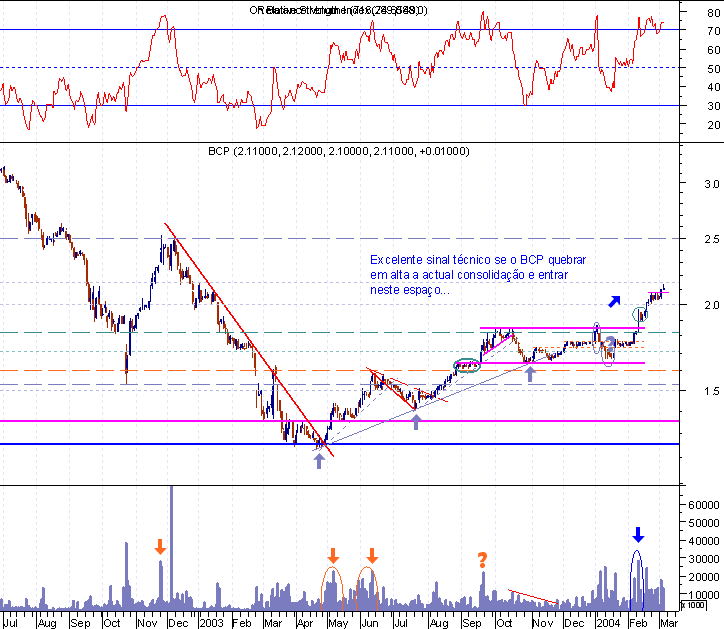Click the 'em alta a actual consolidação' line
Screen dimensions: 724x629
469,275
